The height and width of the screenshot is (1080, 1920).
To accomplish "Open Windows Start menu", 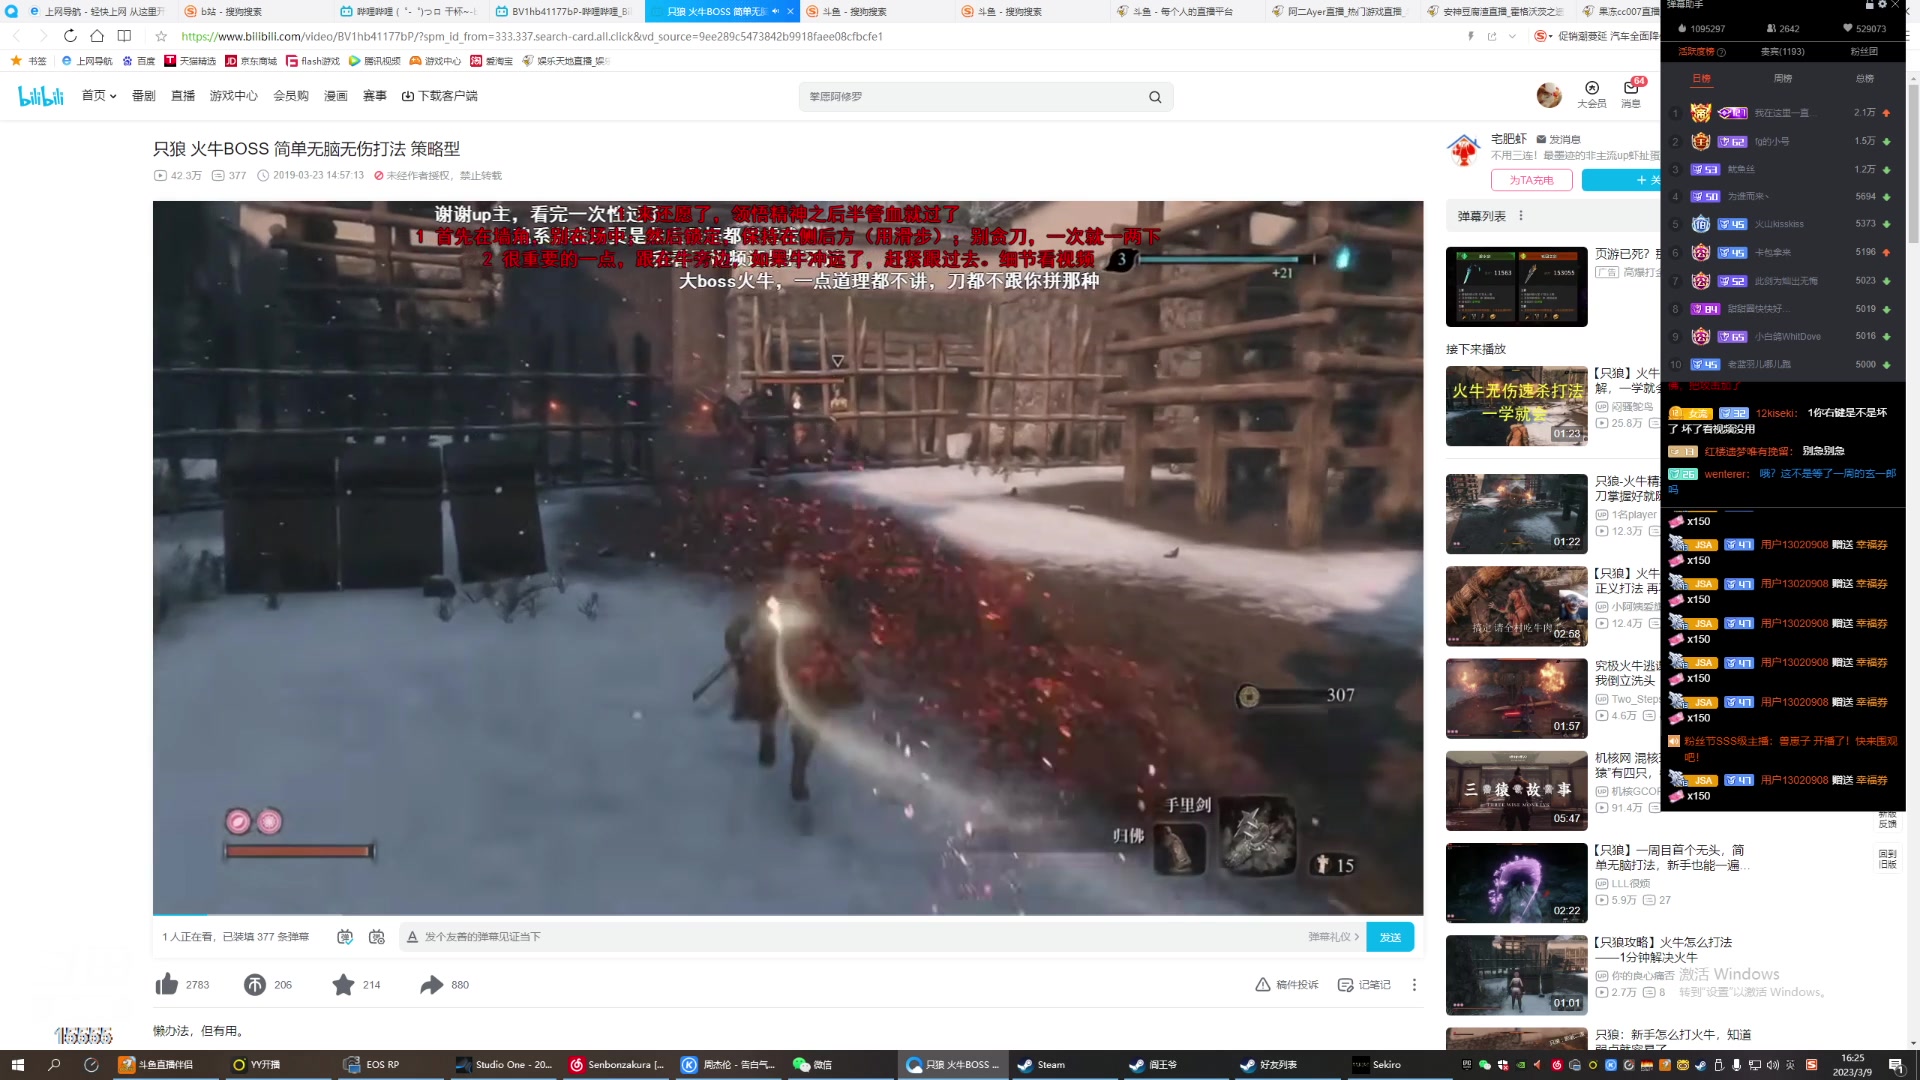I will pos(17,1065).
